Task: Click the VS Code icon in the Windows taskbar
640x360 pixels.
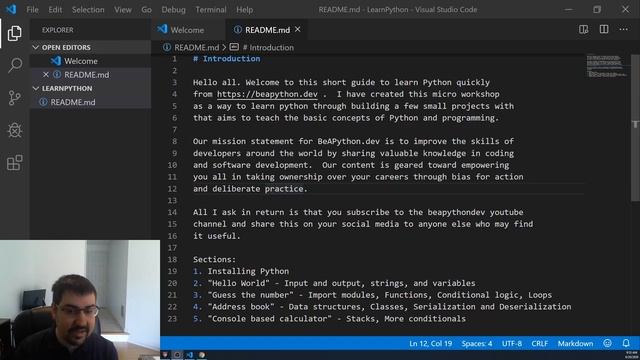Action: (189, 355)
